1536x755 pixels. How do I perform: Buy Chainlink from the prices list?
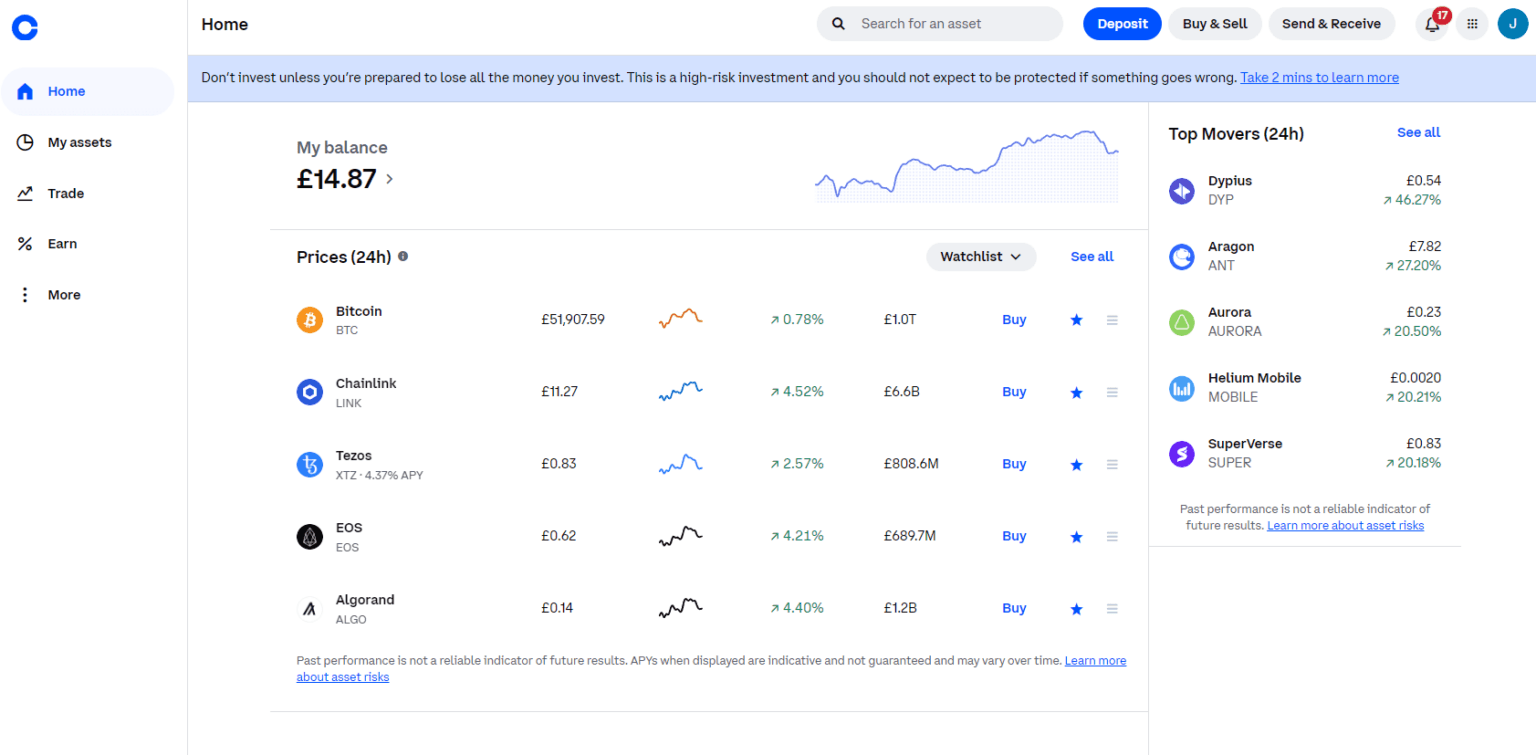[x=1014, y=392]
